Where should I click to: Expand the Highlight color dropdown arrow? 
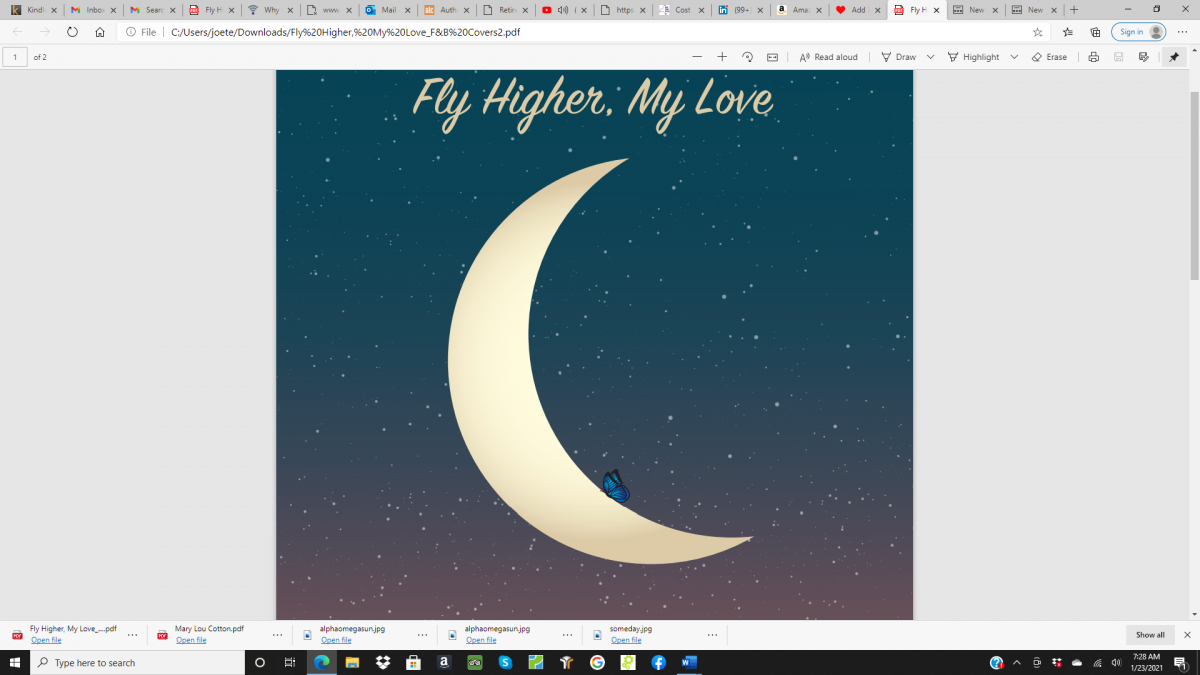click(x=1014, y=57)
